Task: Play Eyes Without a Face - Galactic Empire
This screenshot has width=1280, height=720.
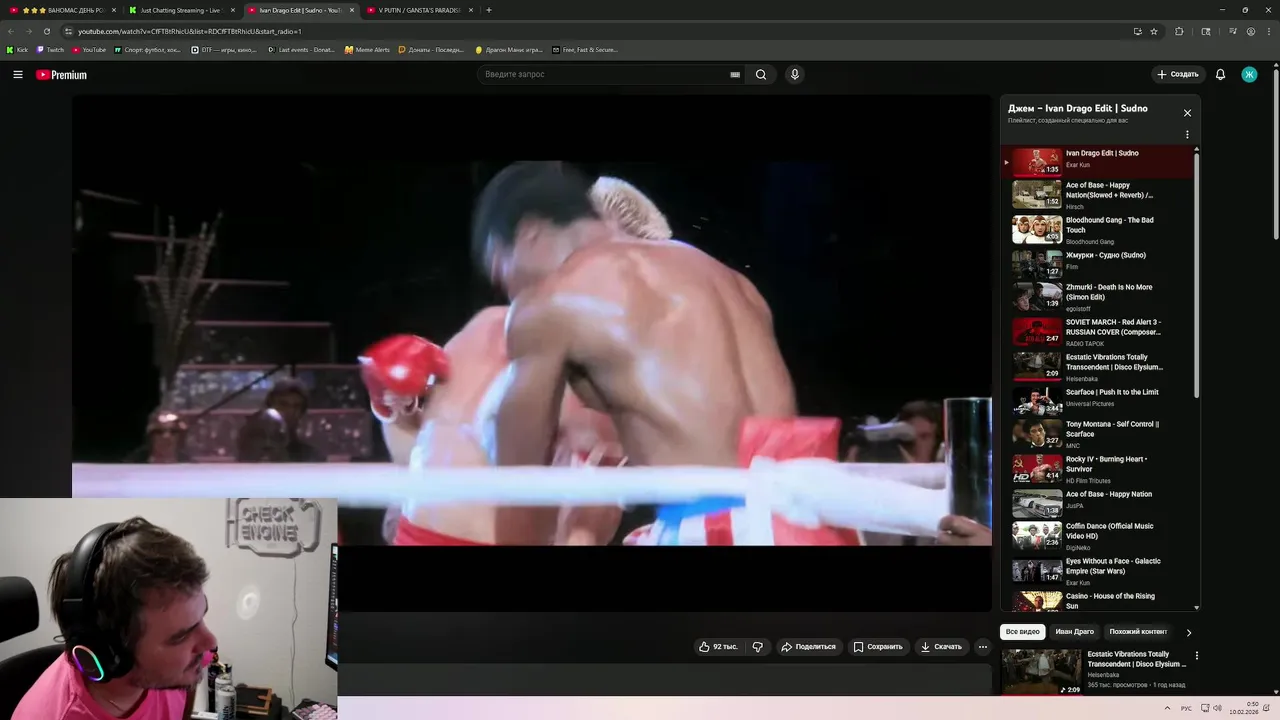Action: click(x=1097, y=571)
